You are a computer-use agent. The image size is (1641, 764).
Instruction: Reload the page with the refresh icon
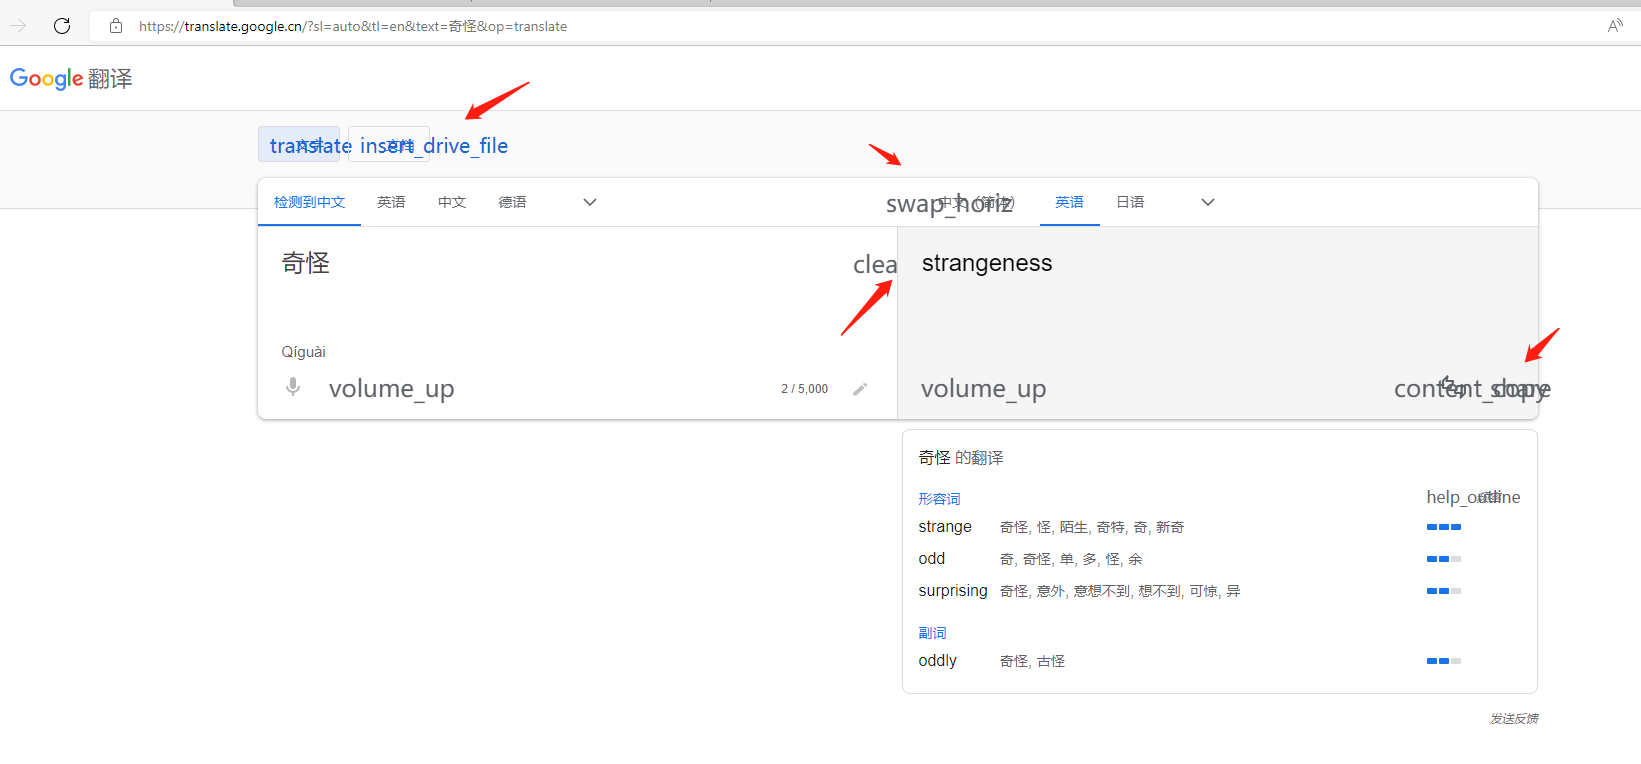click(62, 26)
